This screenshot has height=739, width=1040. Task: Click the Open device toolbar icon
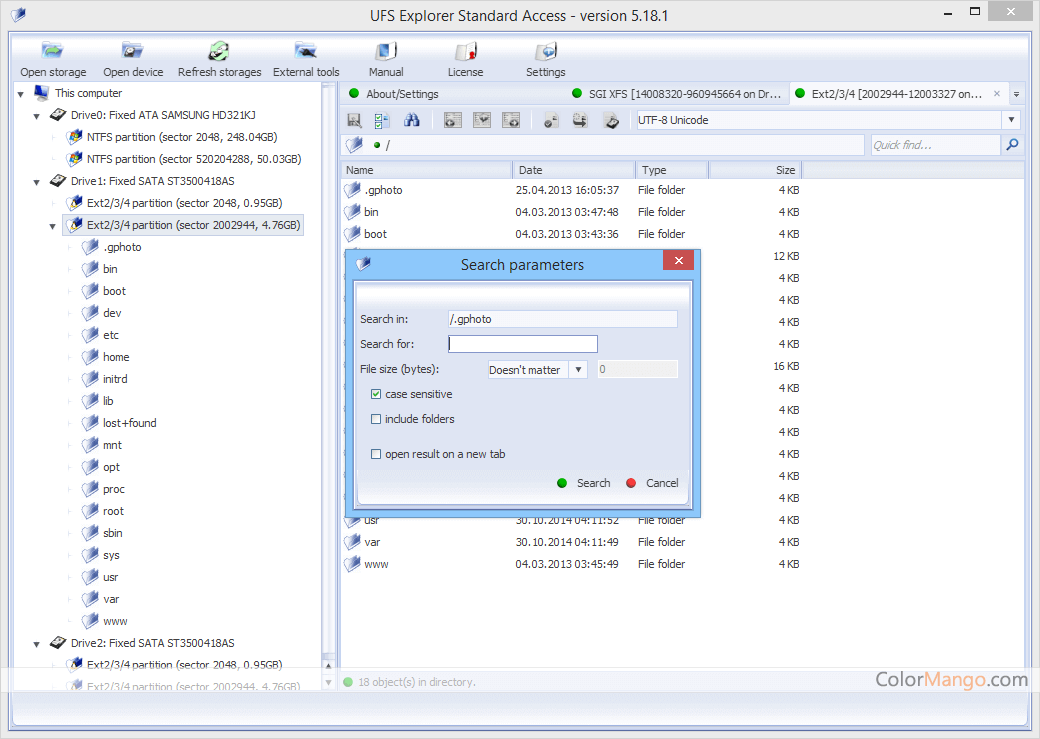coord(133,57)
